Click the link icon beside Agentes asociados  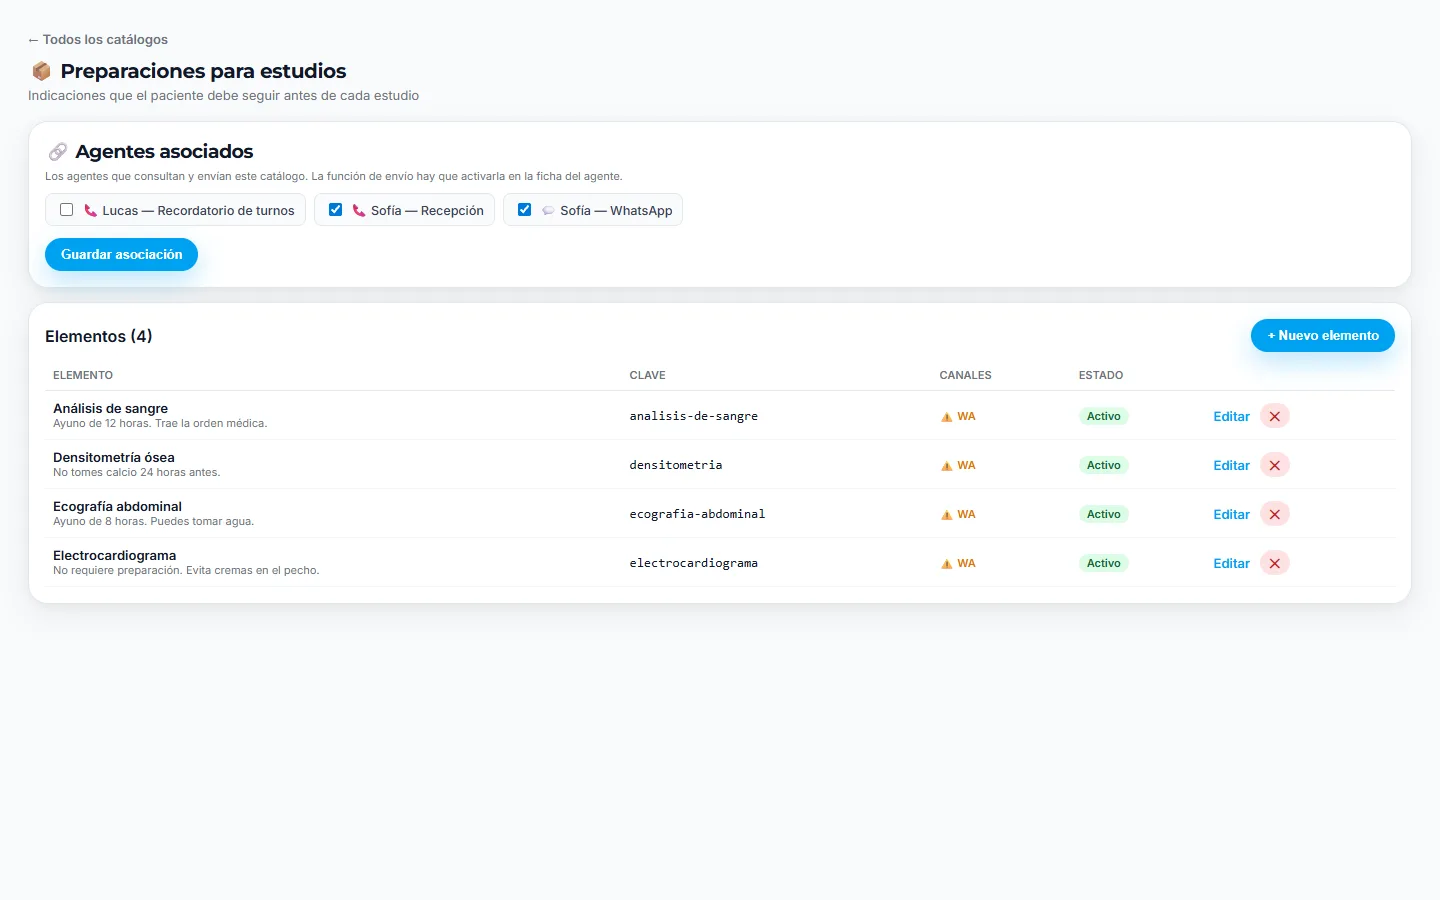coord(58,152)
